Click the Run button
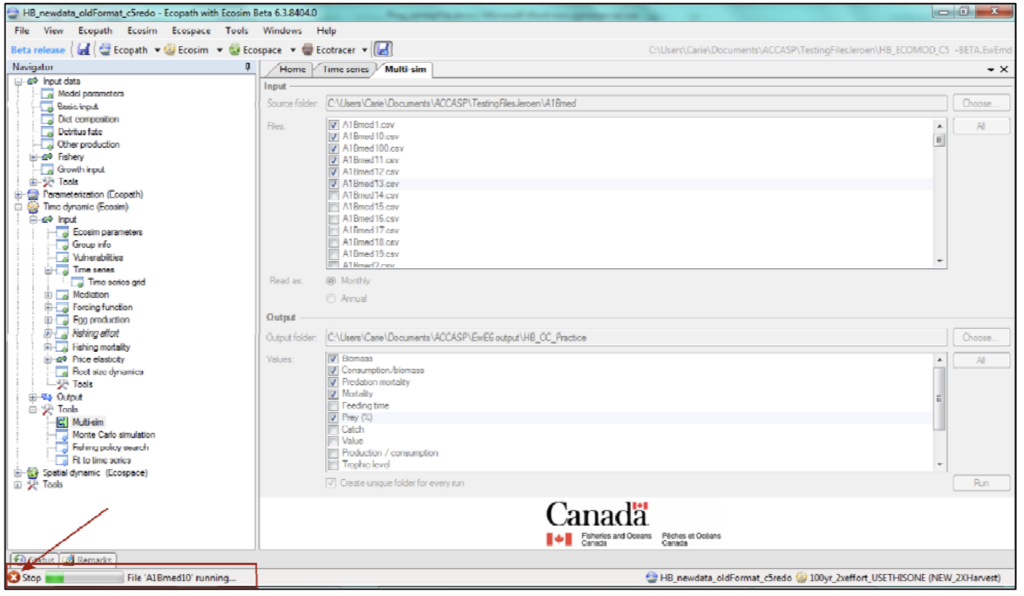 (x=977, y=483)
